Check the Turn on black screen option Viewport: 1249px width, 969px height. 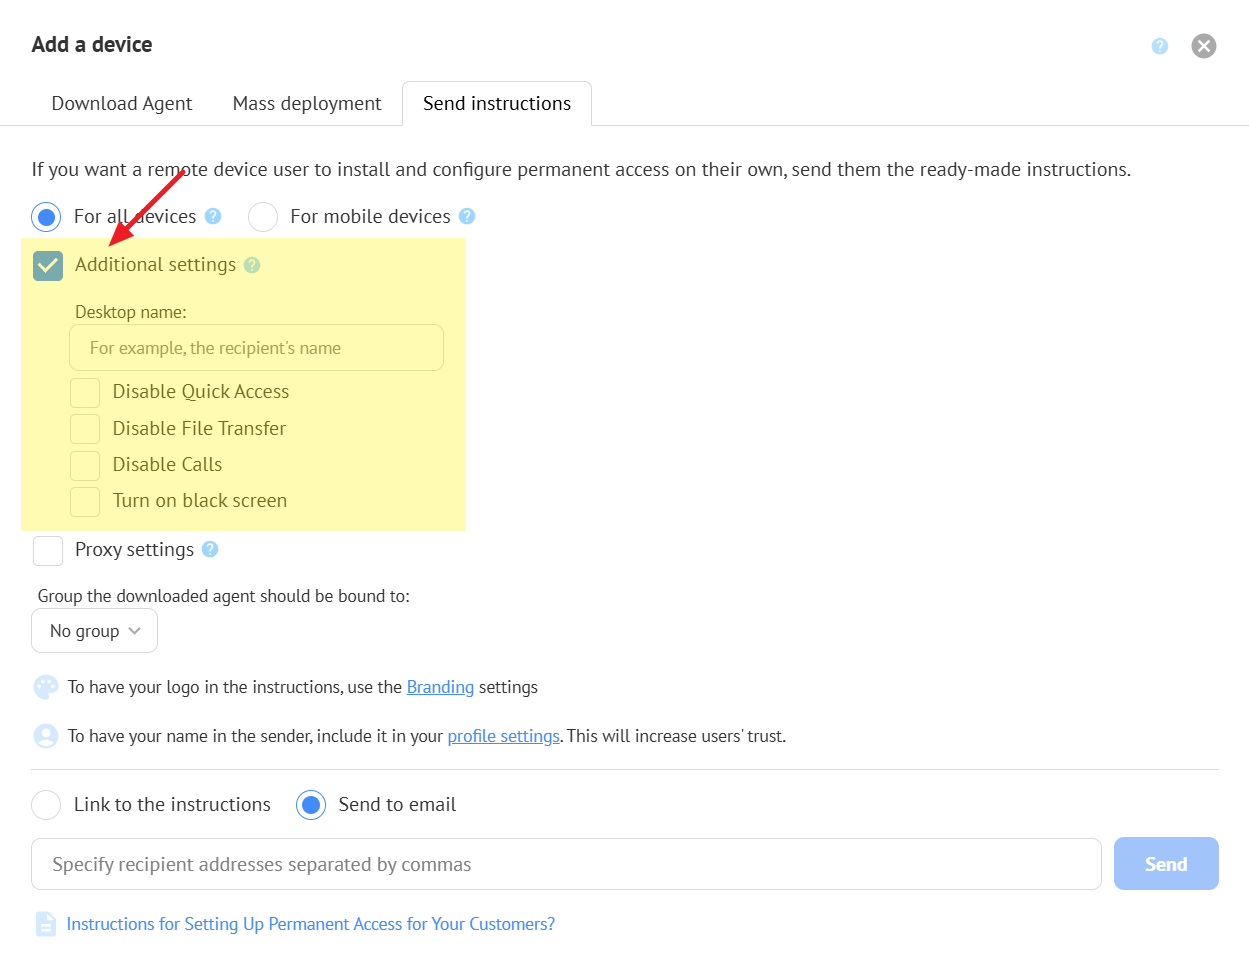pyautogui.click(x=85, y=501)
